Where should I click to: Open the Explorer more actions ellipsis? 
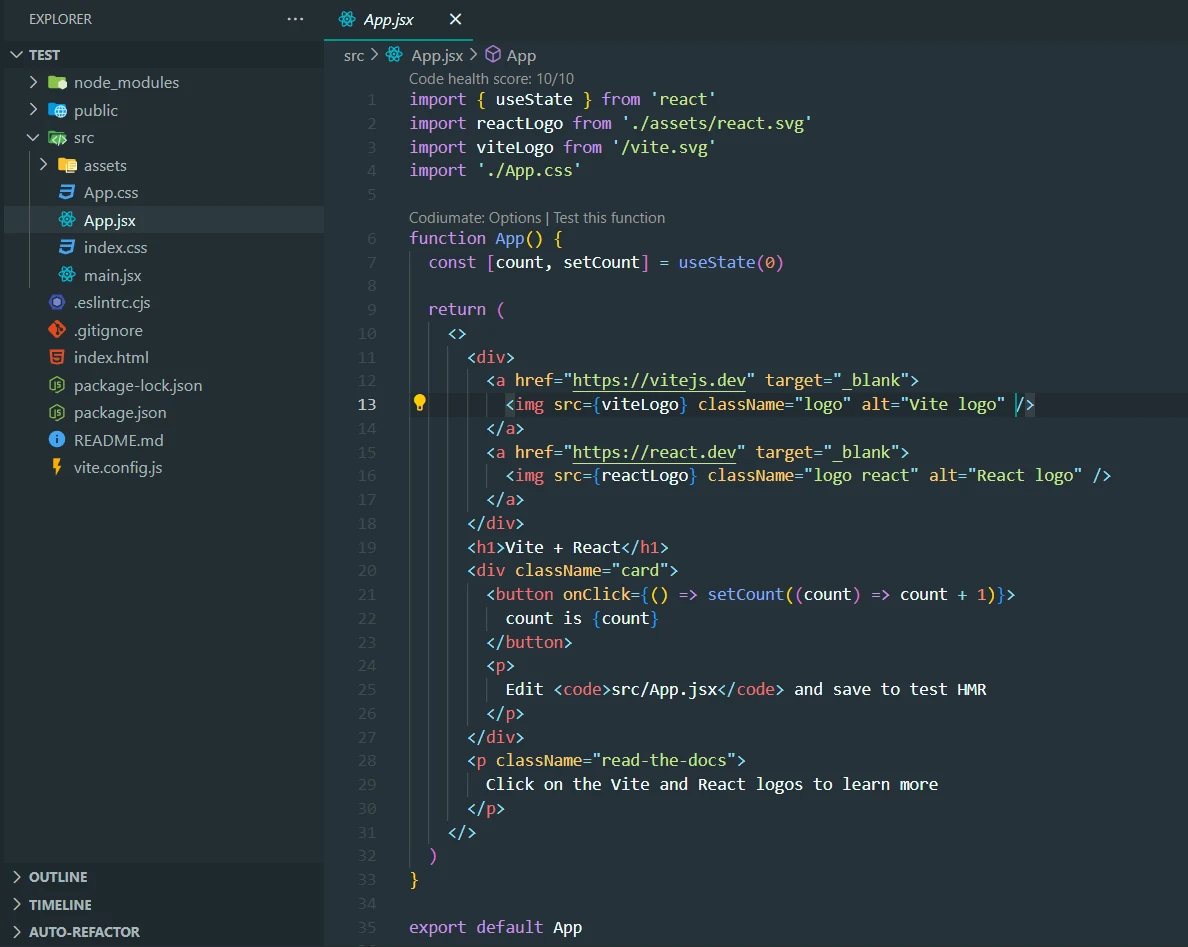295,19
